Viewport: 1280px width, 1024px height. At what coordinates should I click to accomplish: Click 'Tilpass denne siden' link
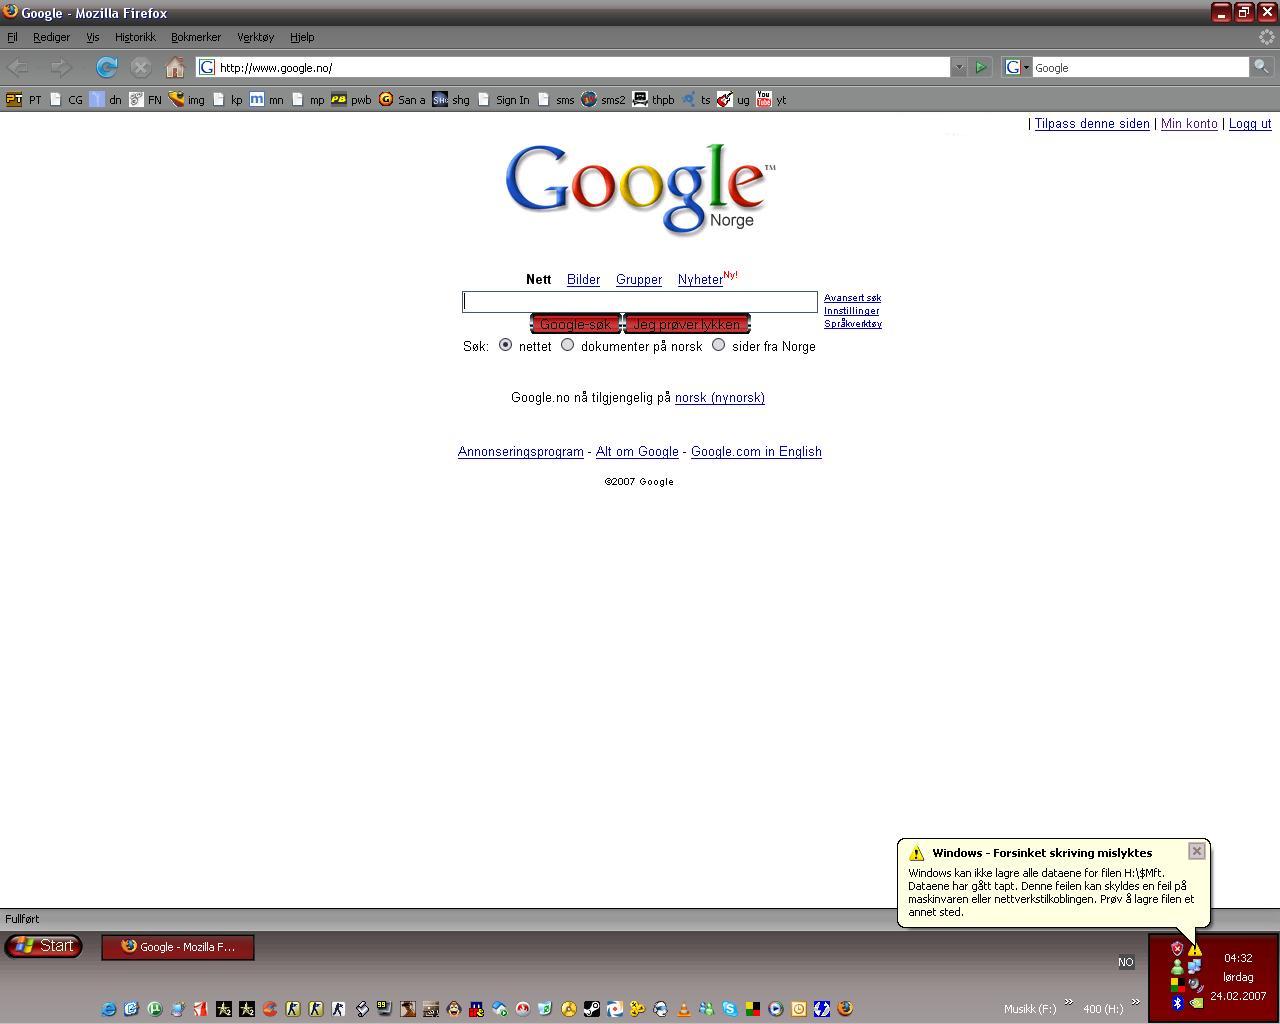point(1092,124)
